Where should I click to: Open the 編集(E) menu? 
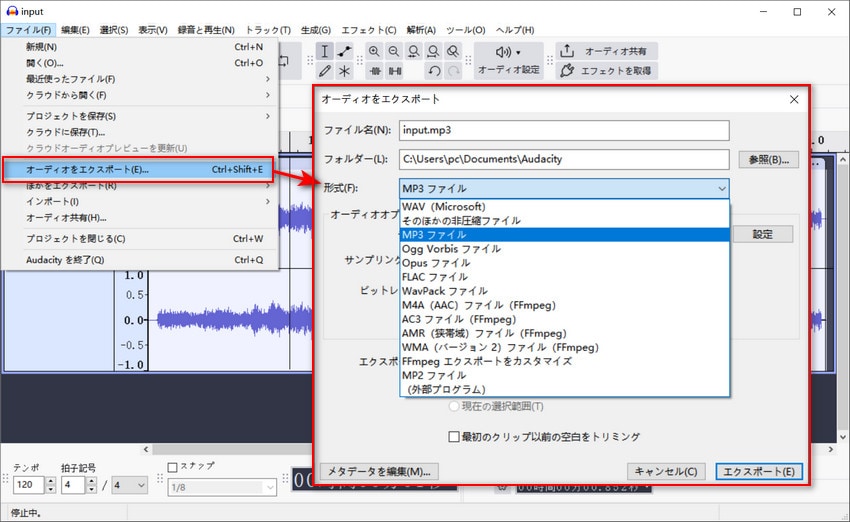point(75,30)
